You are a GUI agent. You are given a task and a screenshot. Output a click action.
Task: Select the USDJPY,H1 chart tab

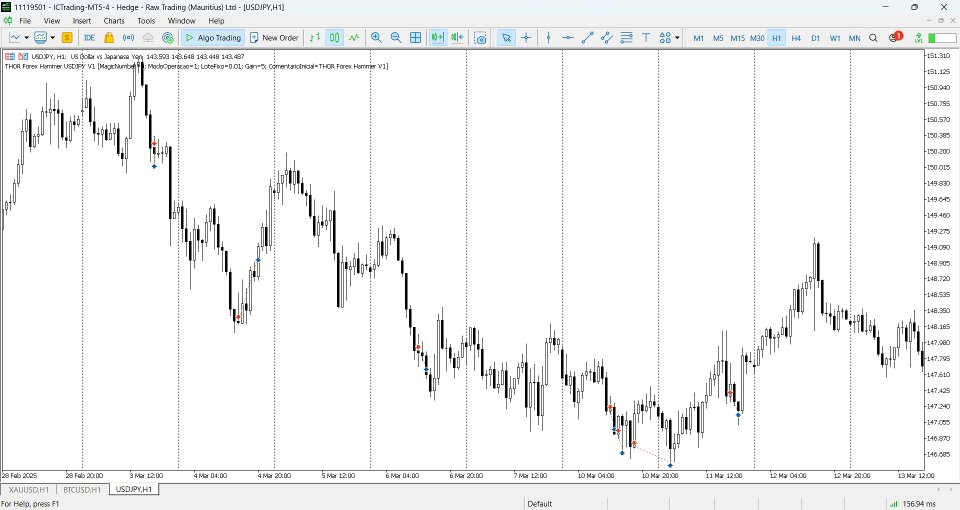point(134,489)
